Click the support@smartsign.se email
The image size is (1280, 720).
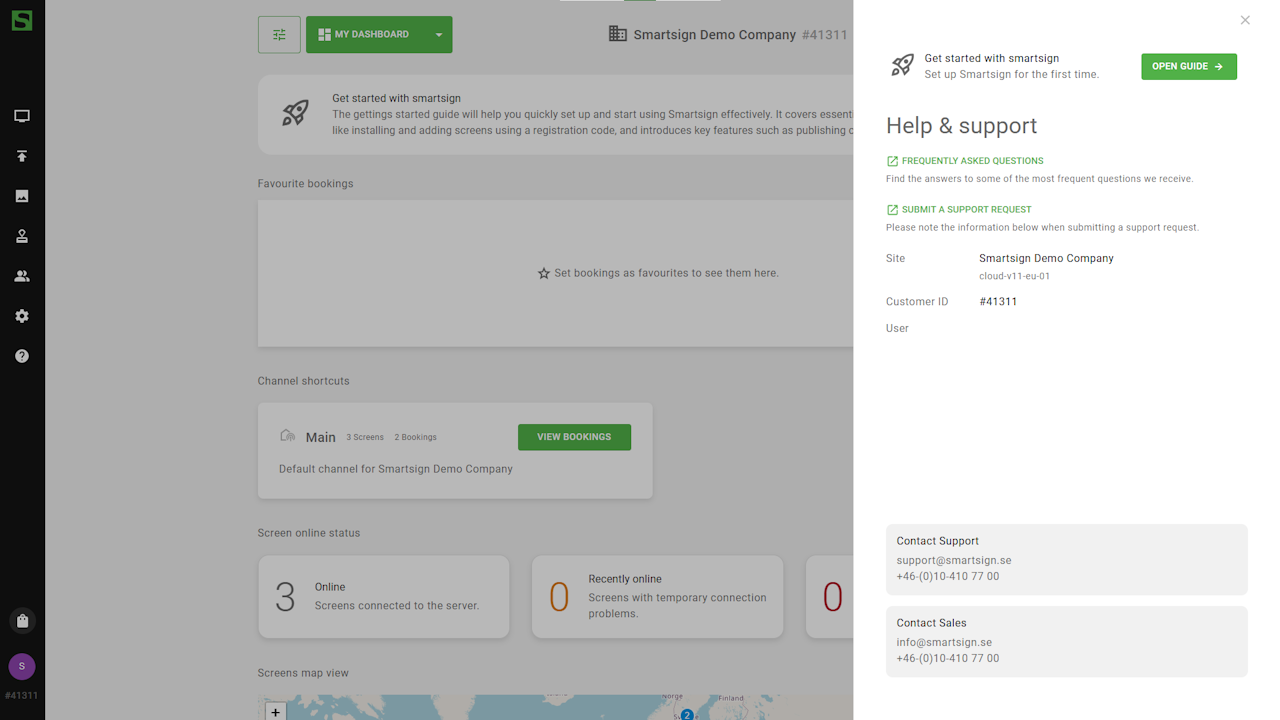pyautogui.click(x=954, y=560)
